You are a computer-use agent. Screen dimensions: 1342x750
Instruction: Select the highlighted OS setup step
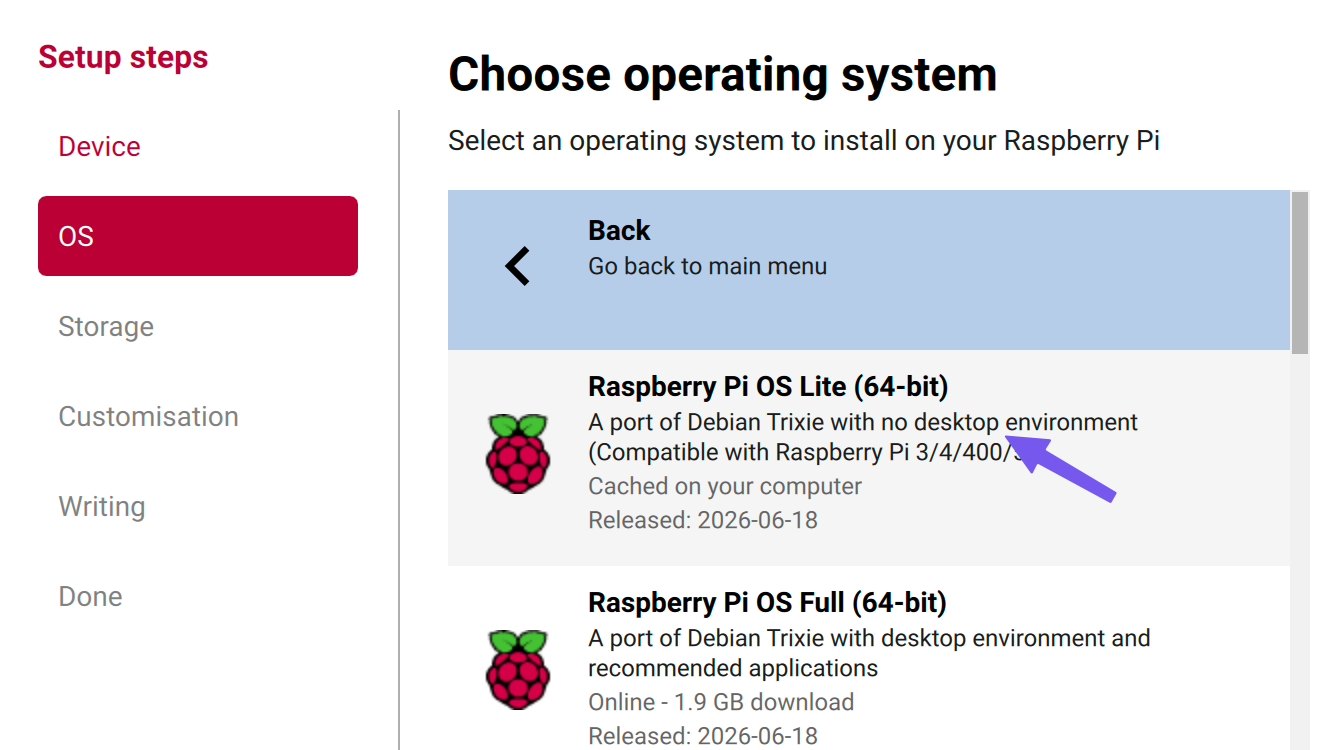click(x=198, y=236)
